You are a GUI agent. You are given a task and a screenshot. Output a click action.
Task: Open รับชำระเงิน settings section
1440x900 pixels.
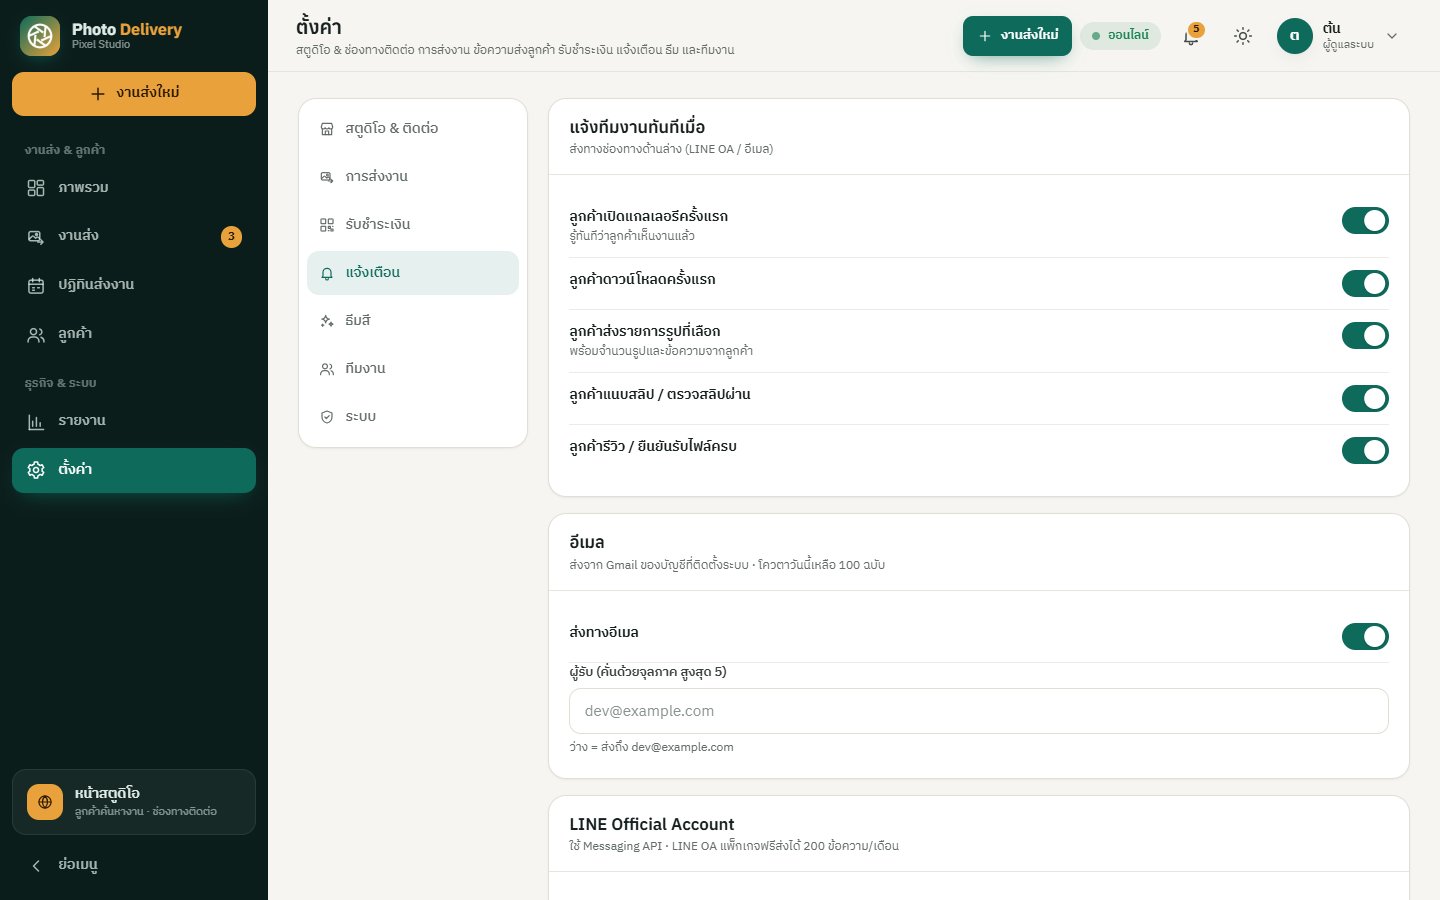pyautogui.click(x=413, y=225)
